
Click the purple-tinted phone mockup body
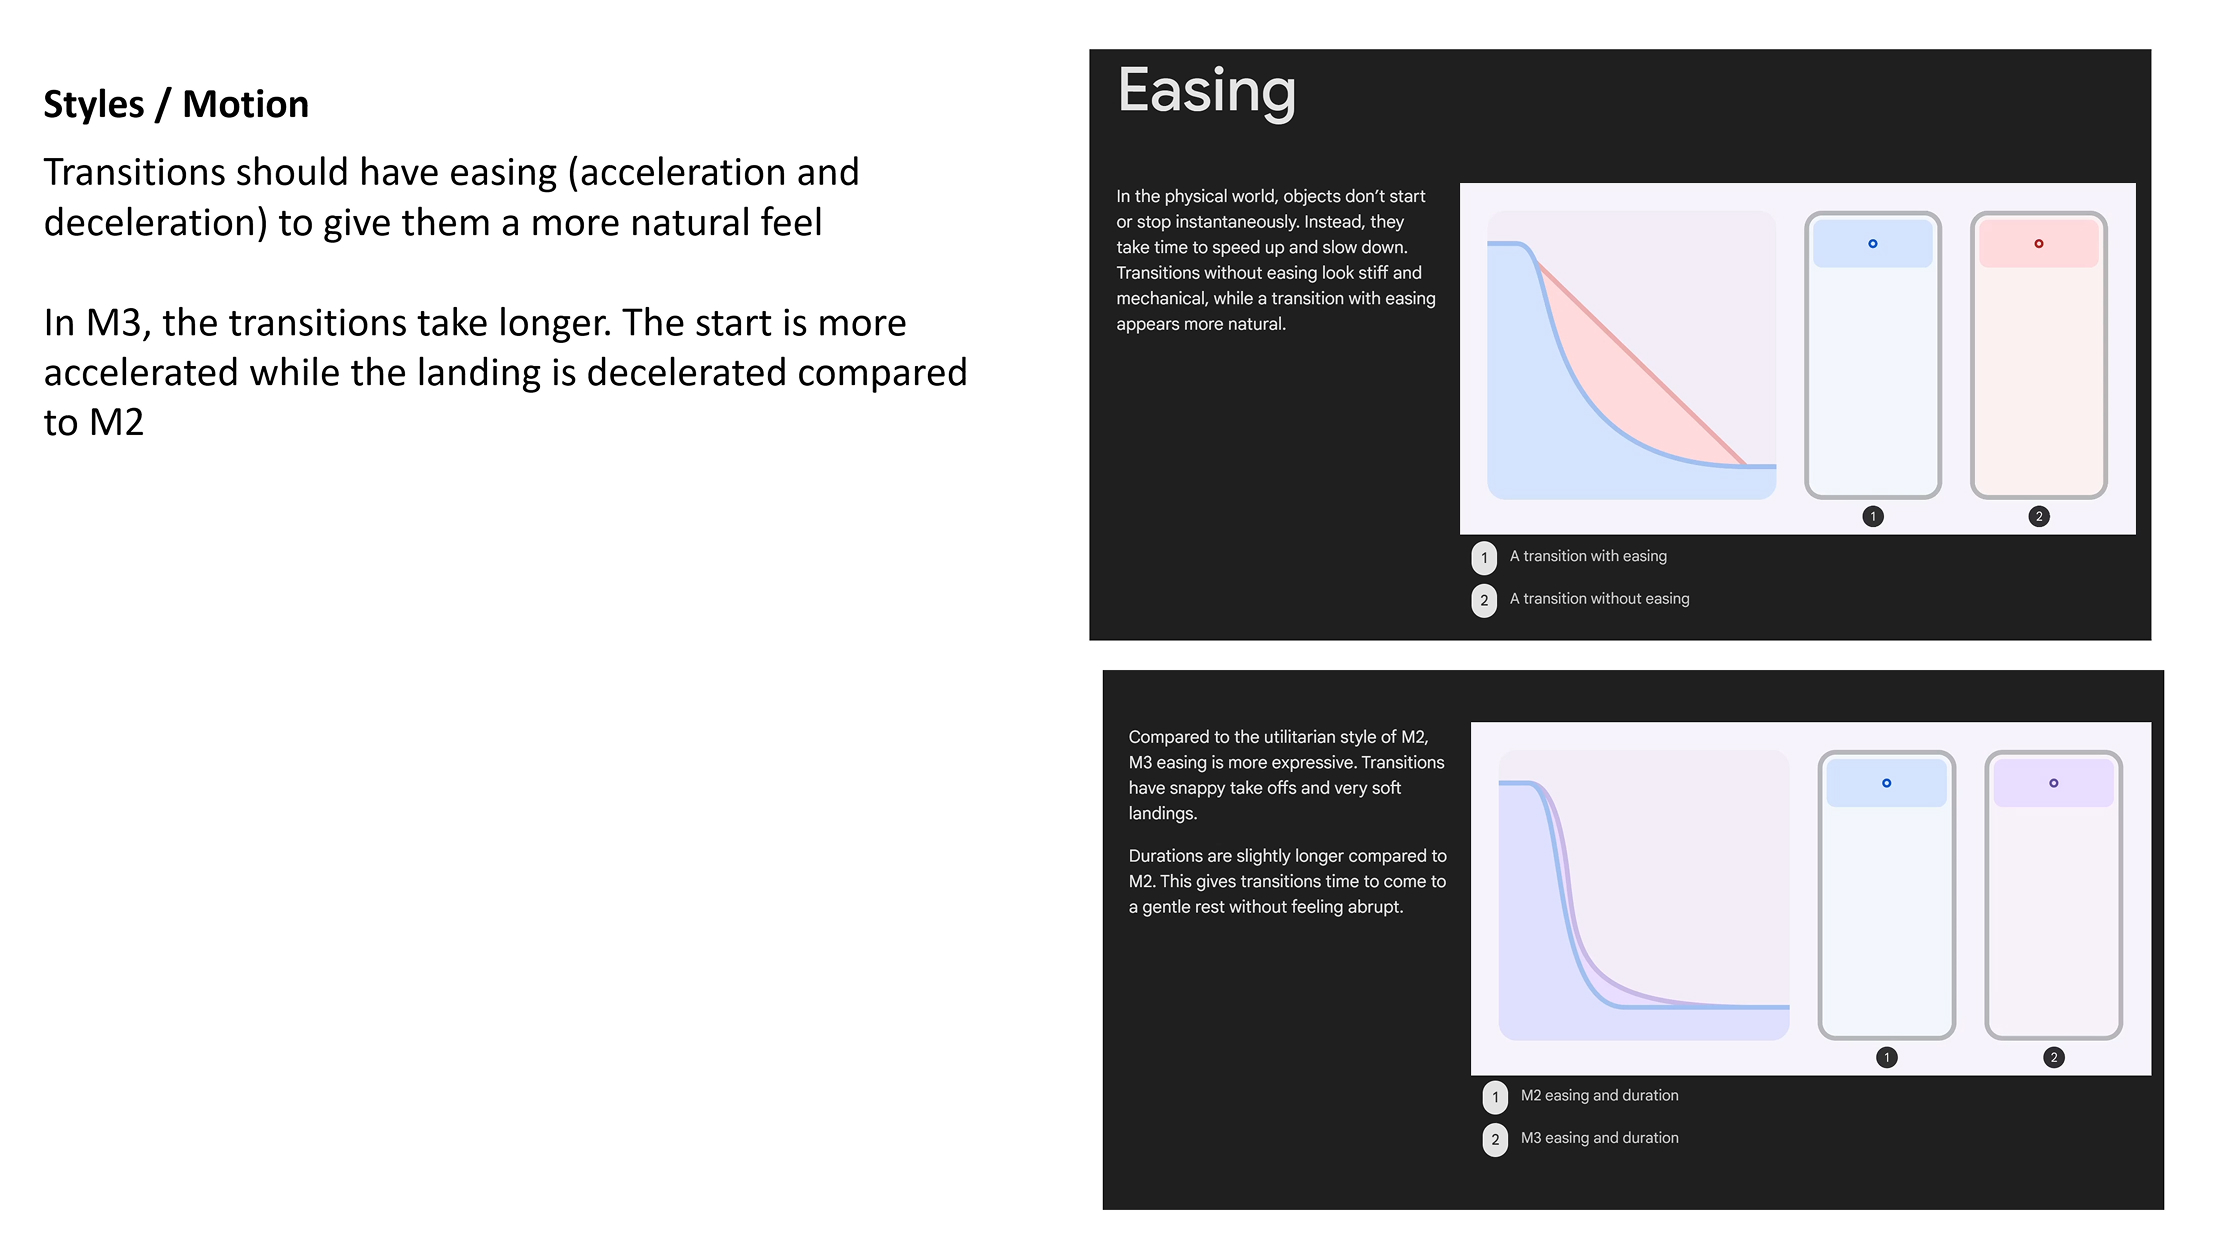(x=2053, y=920)
